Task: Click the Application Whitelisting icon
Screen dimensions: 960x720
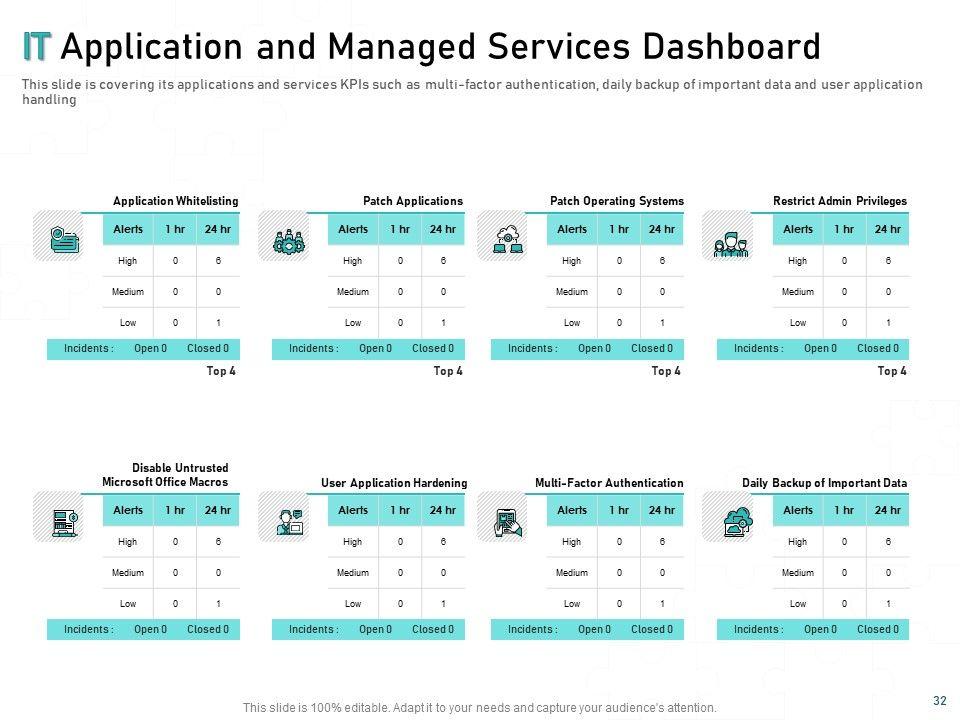Action: coord(64,239)
